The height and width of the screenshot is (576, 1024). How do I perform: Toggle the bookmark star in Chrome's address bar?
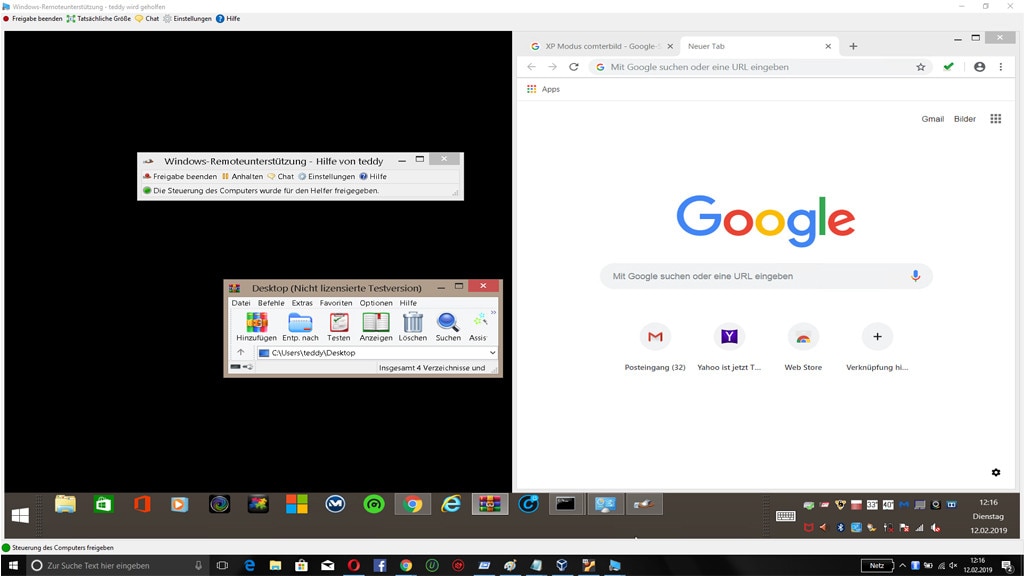pyautogui.click(x=920, y=67)
